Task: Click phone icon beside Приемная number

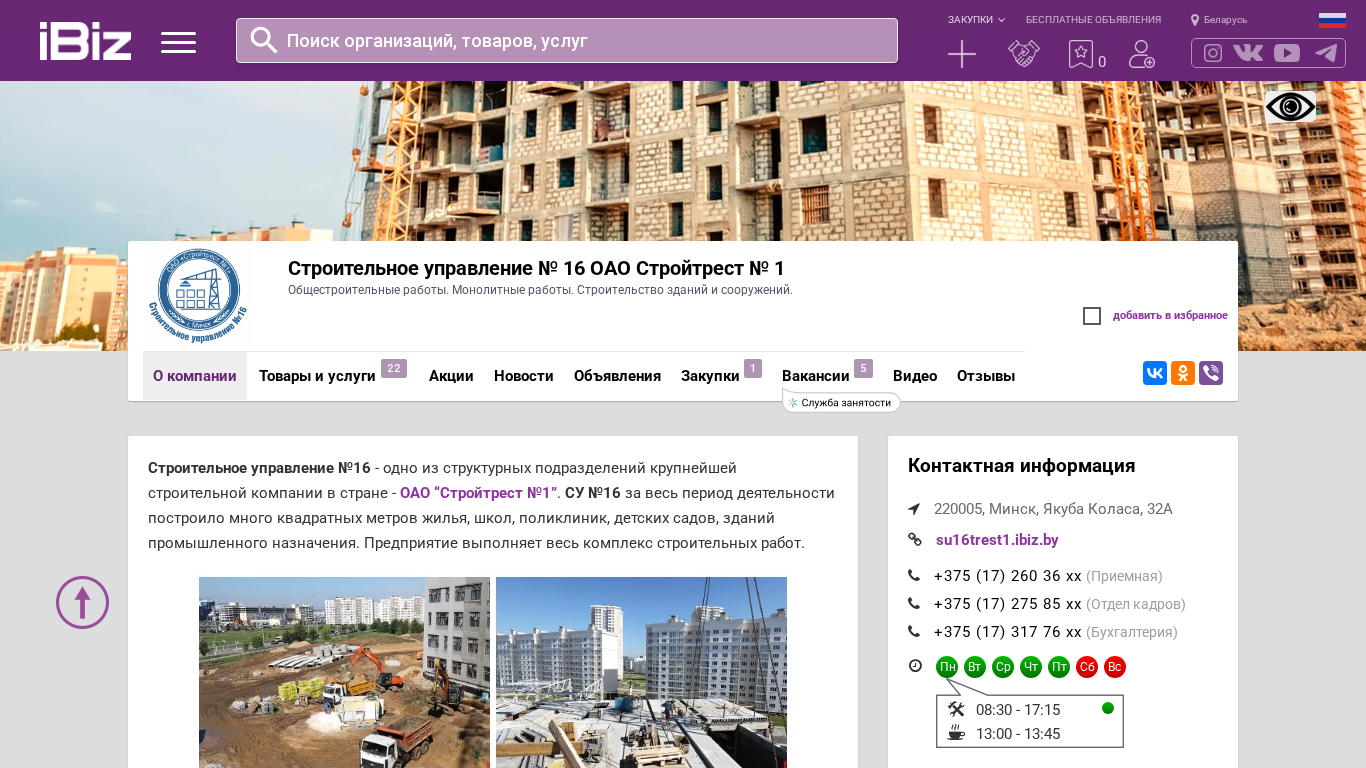Action: (914, 576)
